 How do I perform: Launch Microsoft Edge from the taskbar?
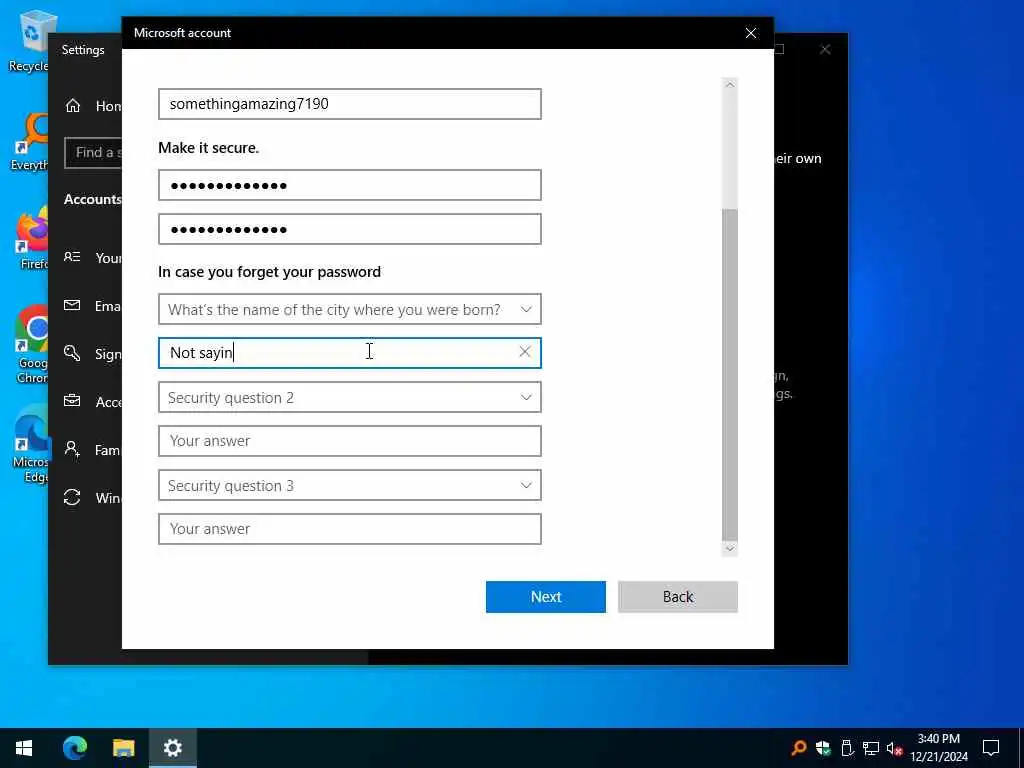tap(74, 748)
